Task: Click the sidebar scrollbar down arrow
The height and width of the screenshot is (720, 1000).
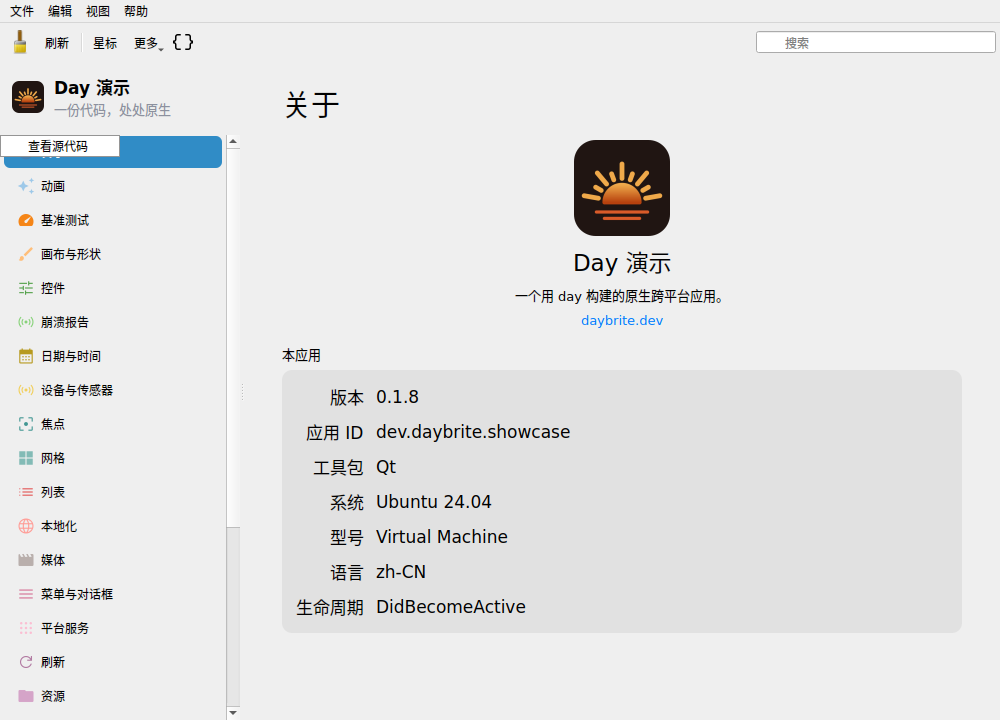Action: point(233,713)
